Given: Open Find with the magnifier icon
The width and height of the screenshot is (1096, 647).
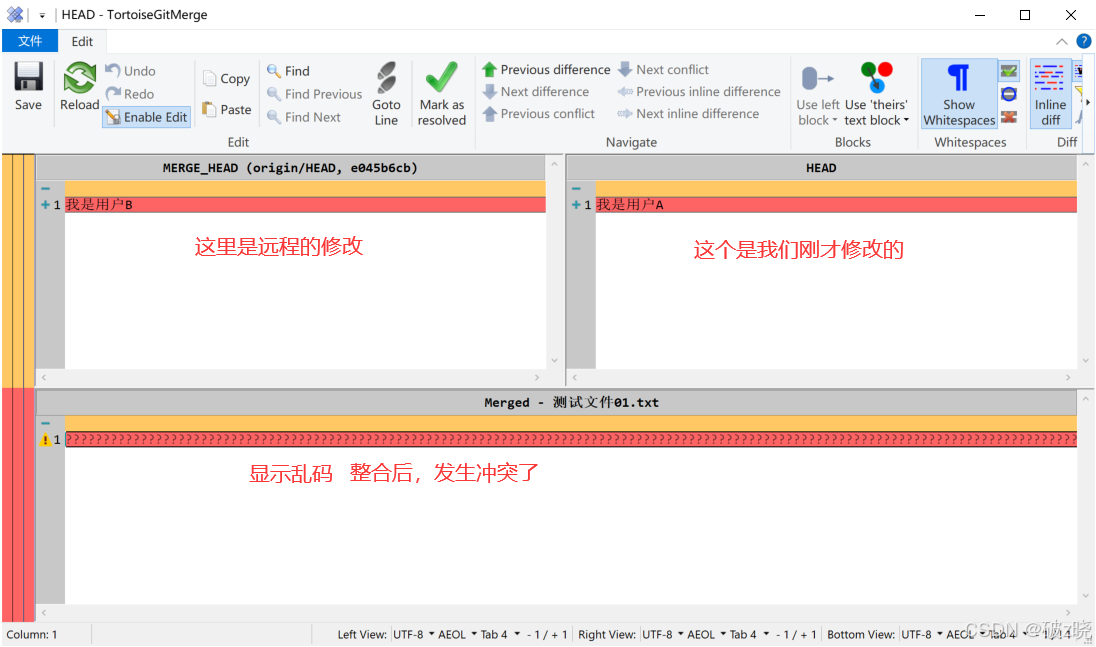Looking at the screenshot, I should [x=274, y=71].
